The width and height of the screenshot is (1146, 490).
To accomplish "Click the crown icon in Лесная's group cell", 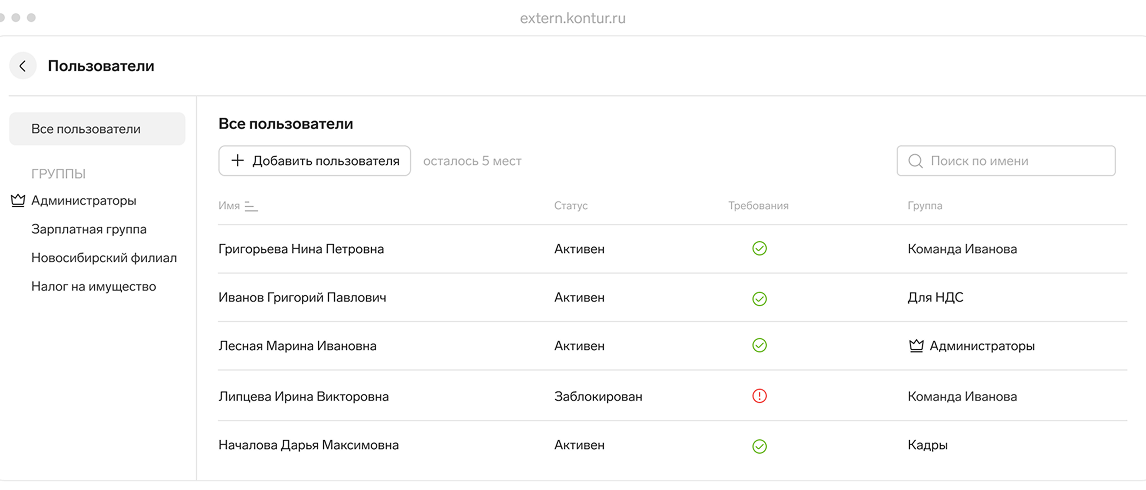I will click(x=915, y=346).
